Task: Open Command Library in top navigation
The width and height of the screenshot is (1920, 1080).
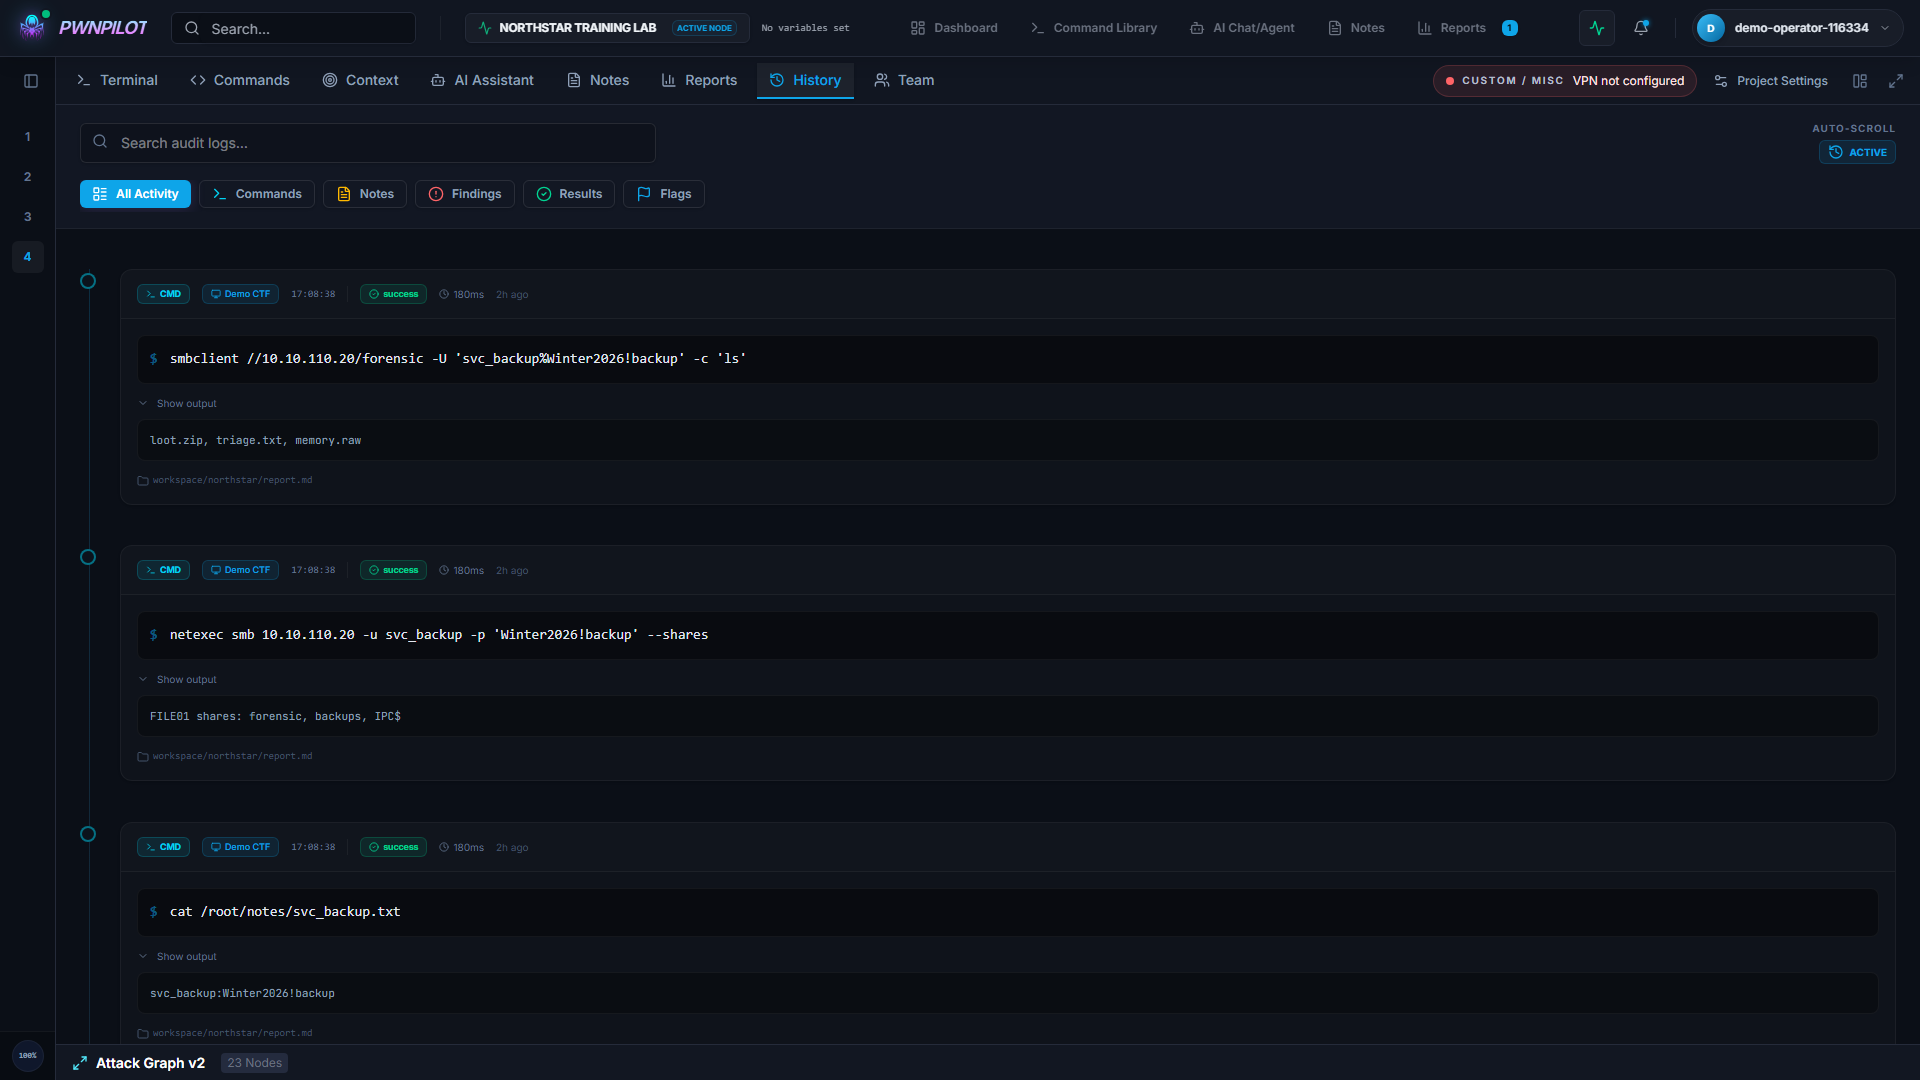Action: 1094,28
